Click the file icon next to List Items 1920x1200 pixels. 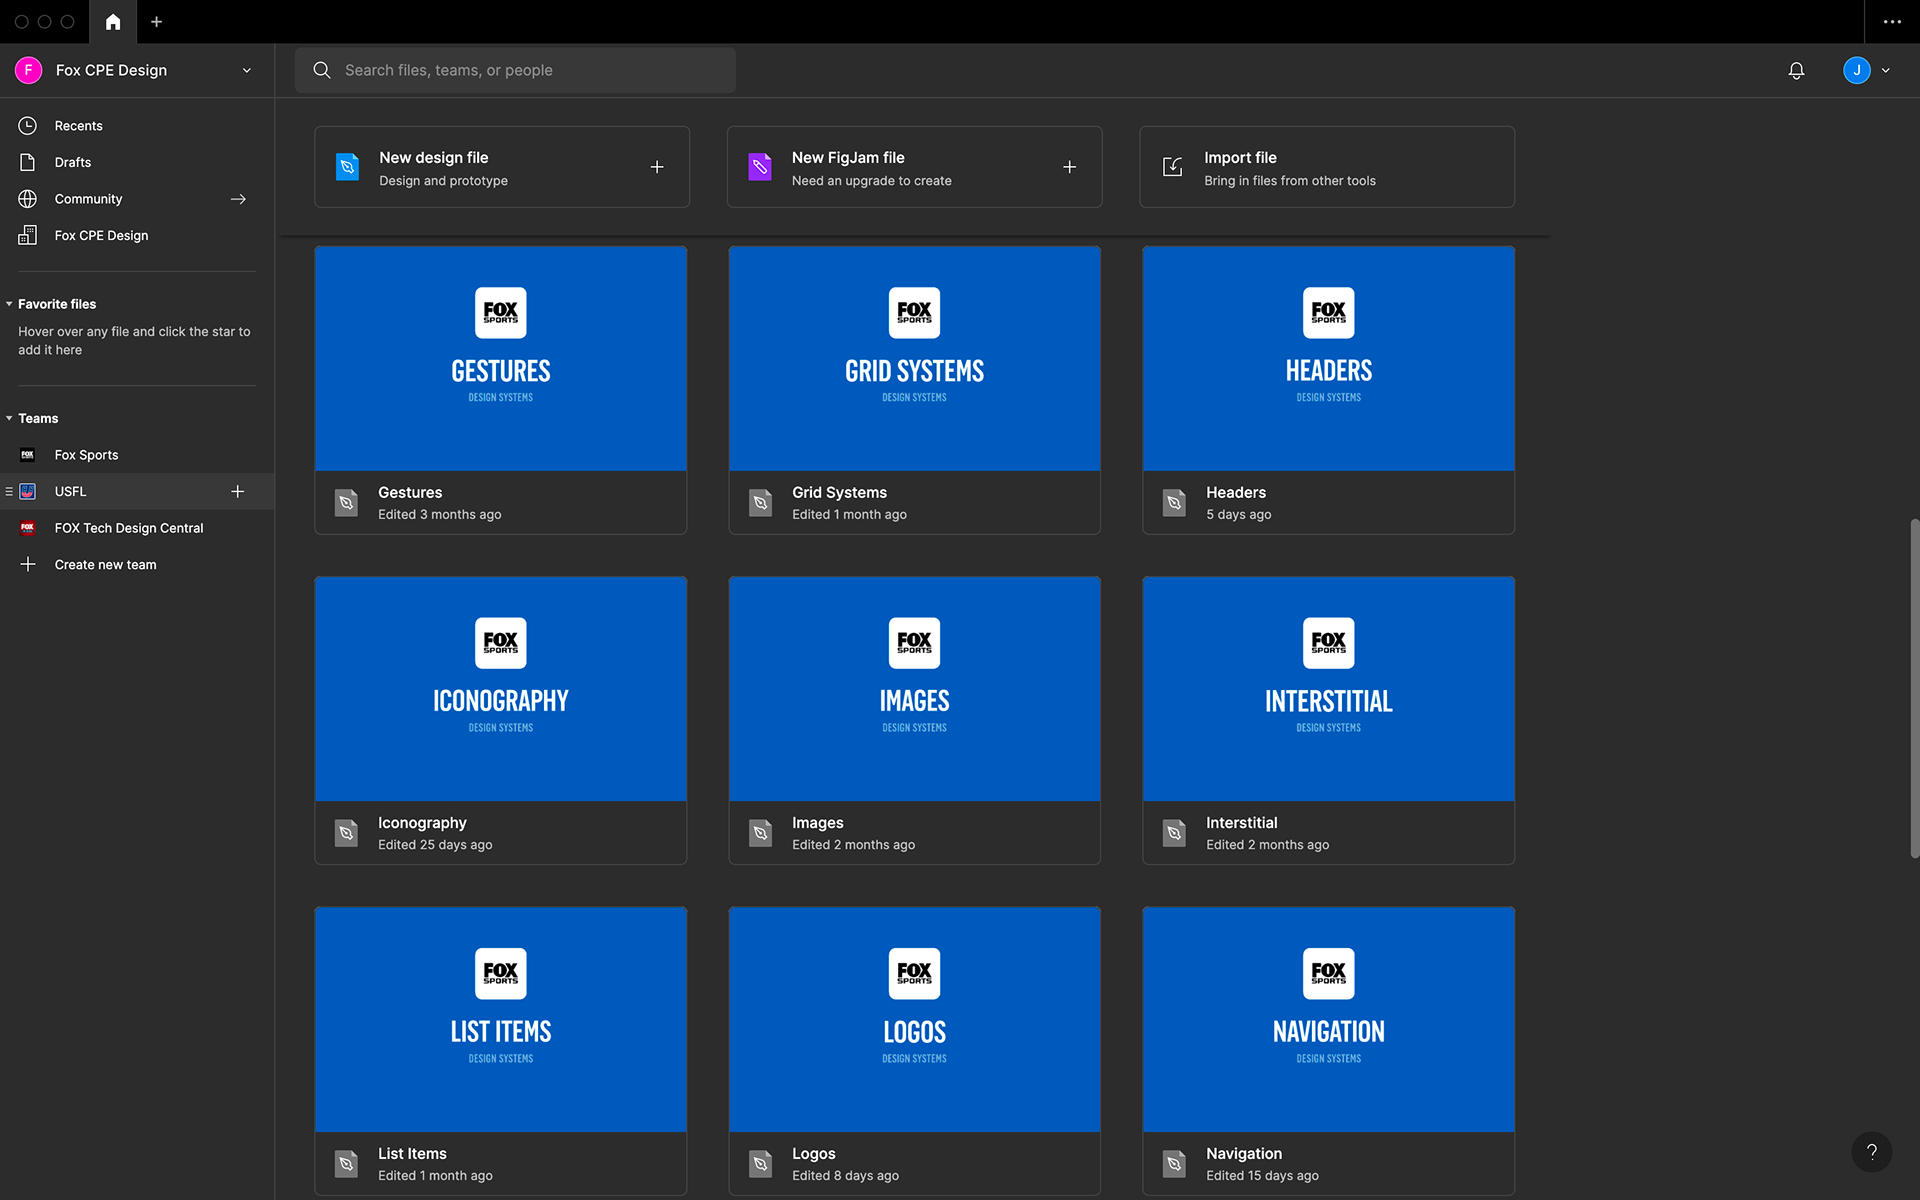click(x=346, y=1163)
